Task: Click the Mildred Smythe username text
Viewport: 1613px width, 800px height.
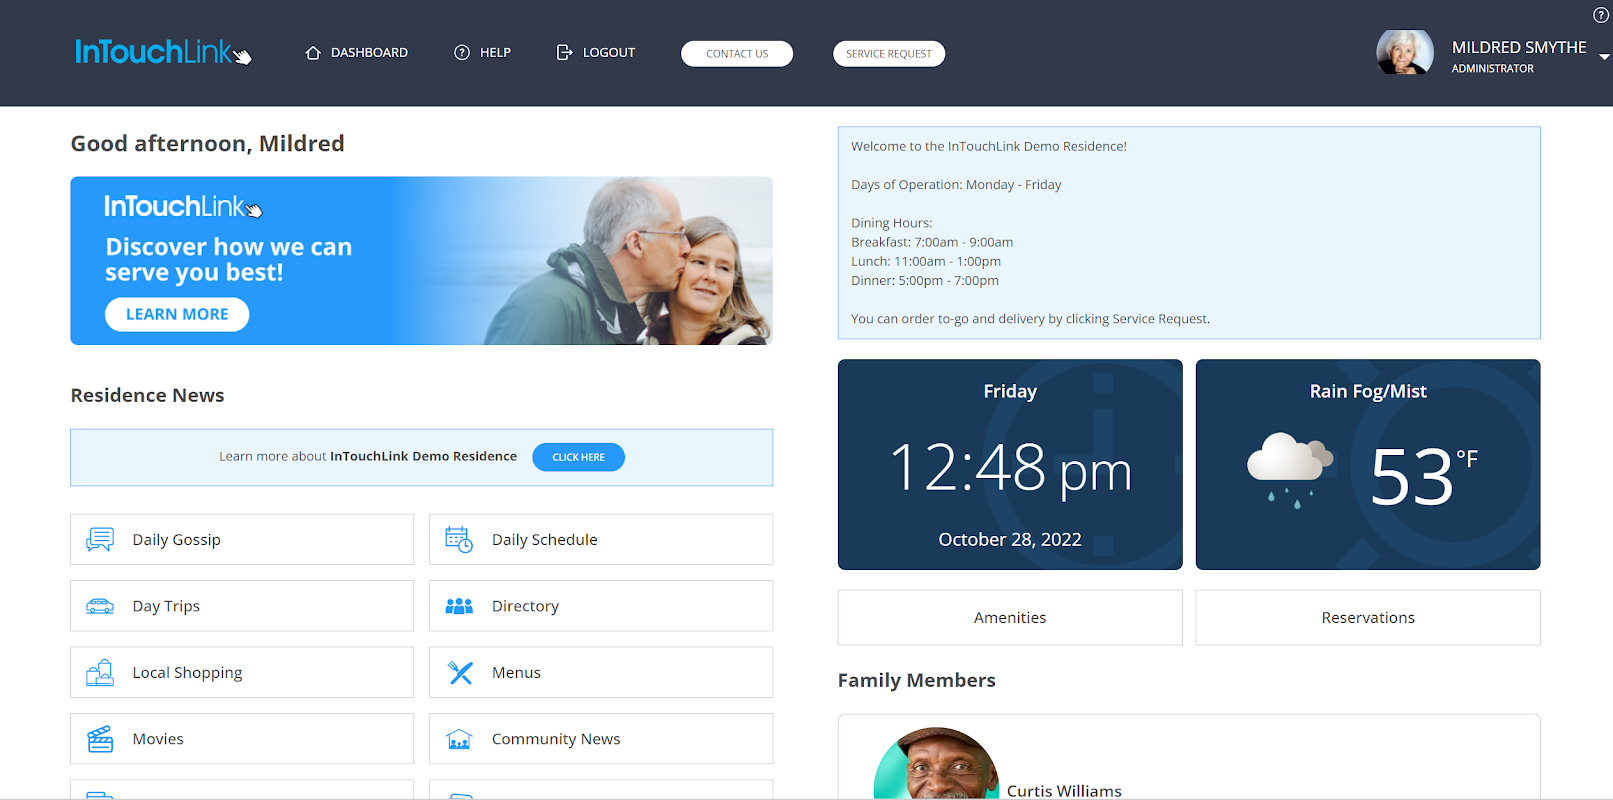Action: pyautogui.click(x=1519, y=47)
